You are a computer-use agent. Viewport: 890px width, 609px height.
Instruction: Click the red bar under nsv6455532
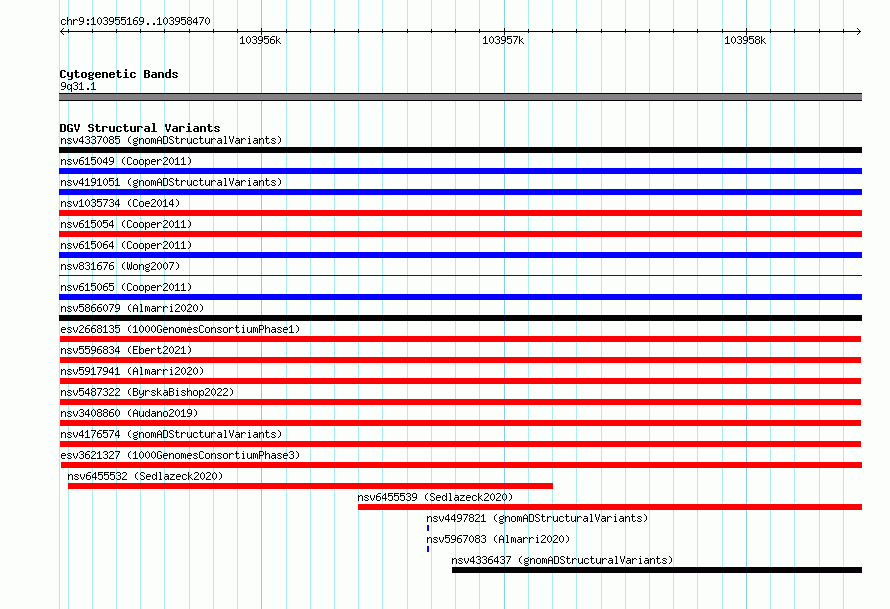pos(310,486)
